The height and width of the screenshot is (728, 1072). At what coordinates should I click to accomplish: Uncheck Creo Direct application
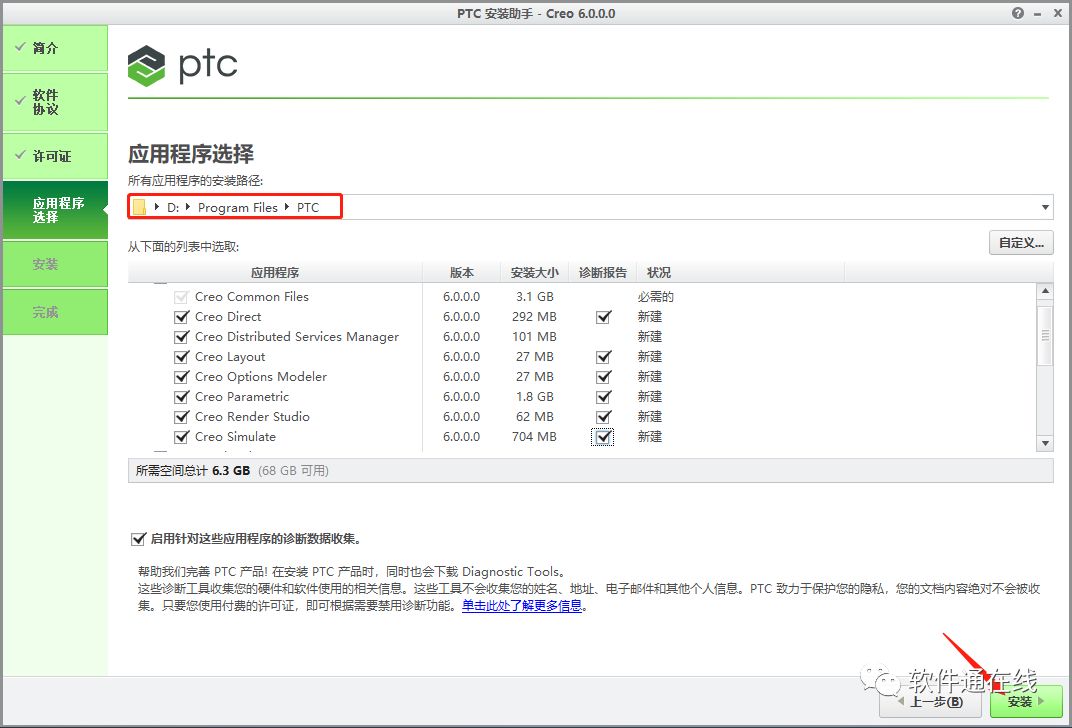tap(181, 317)
